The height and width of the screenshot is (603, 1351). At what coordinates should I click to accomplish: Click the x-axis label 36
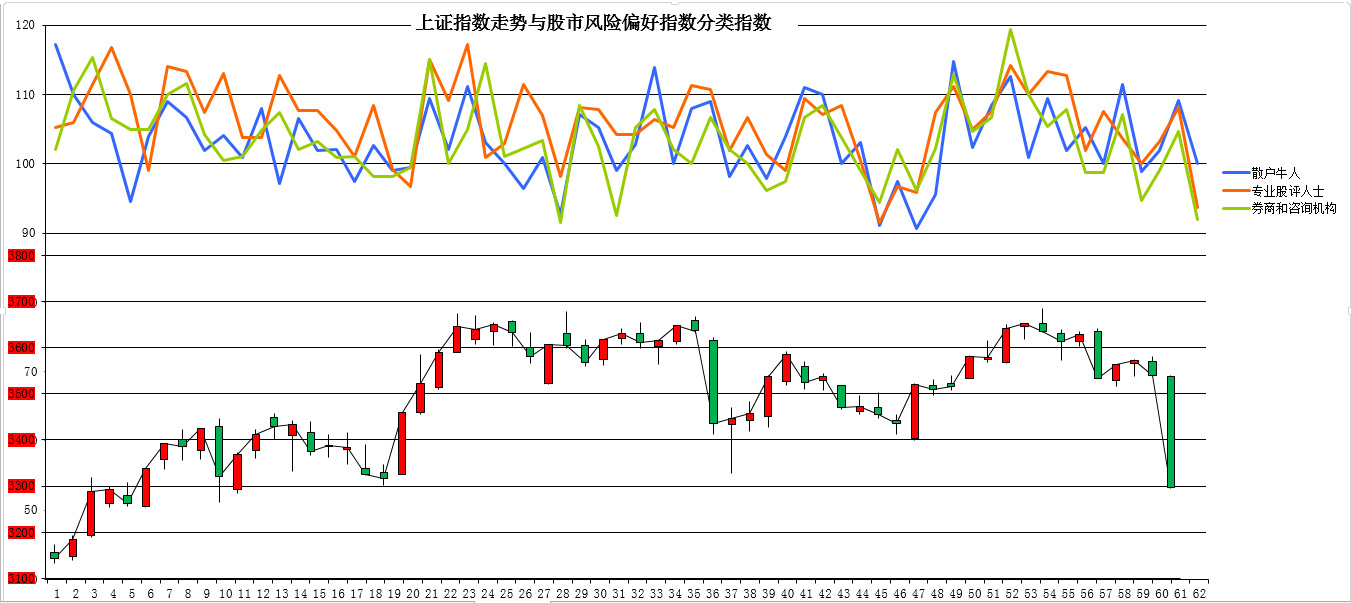pos(713,593)
